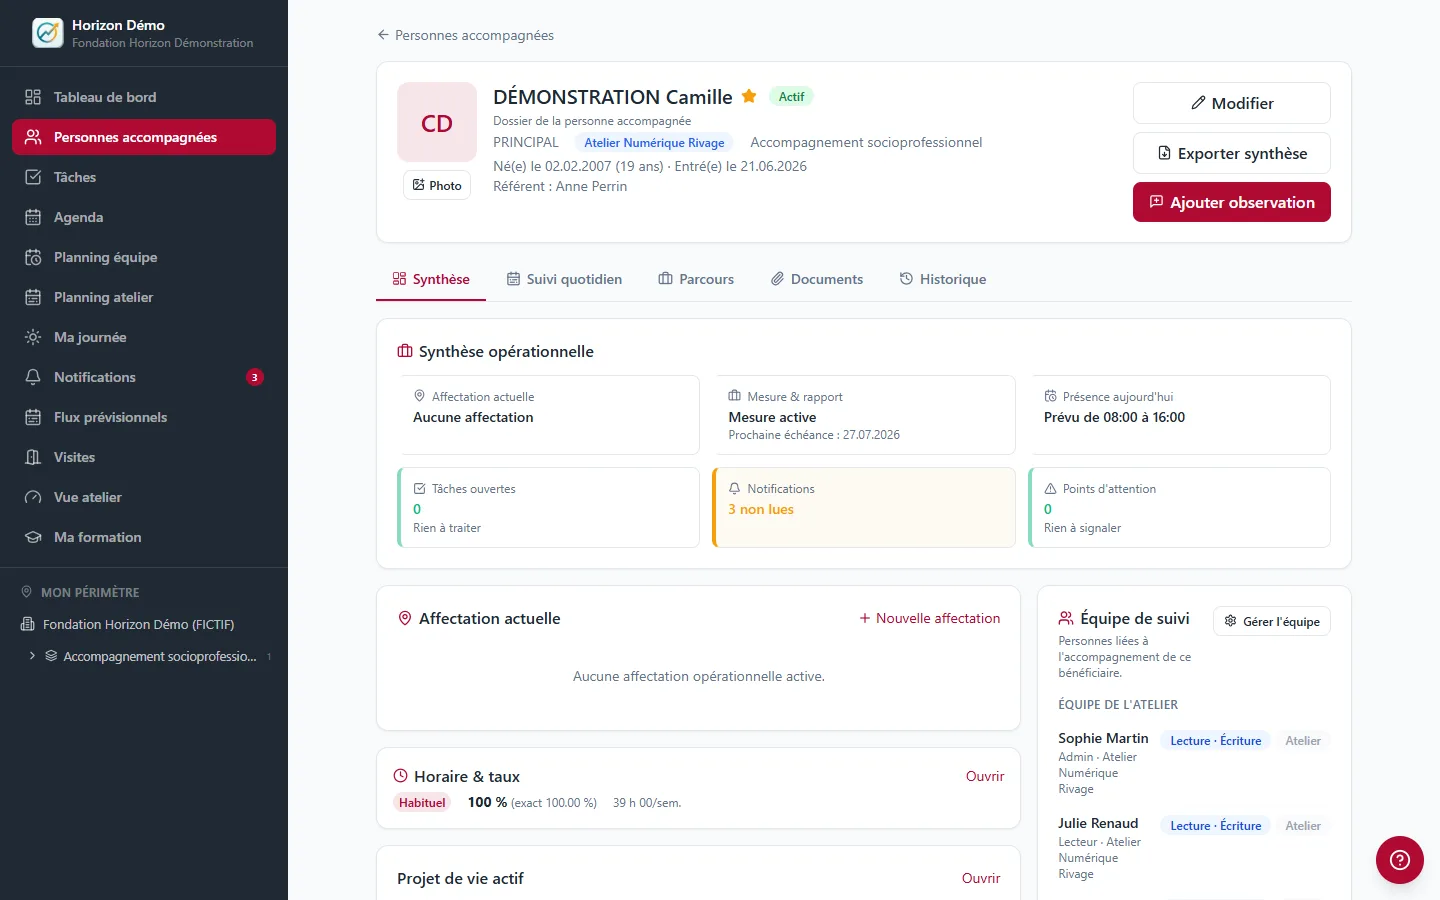Open the Parcours tab
Image resolution: width=1440 pixels, height=900 pixels.
click(x=696, y=279)
